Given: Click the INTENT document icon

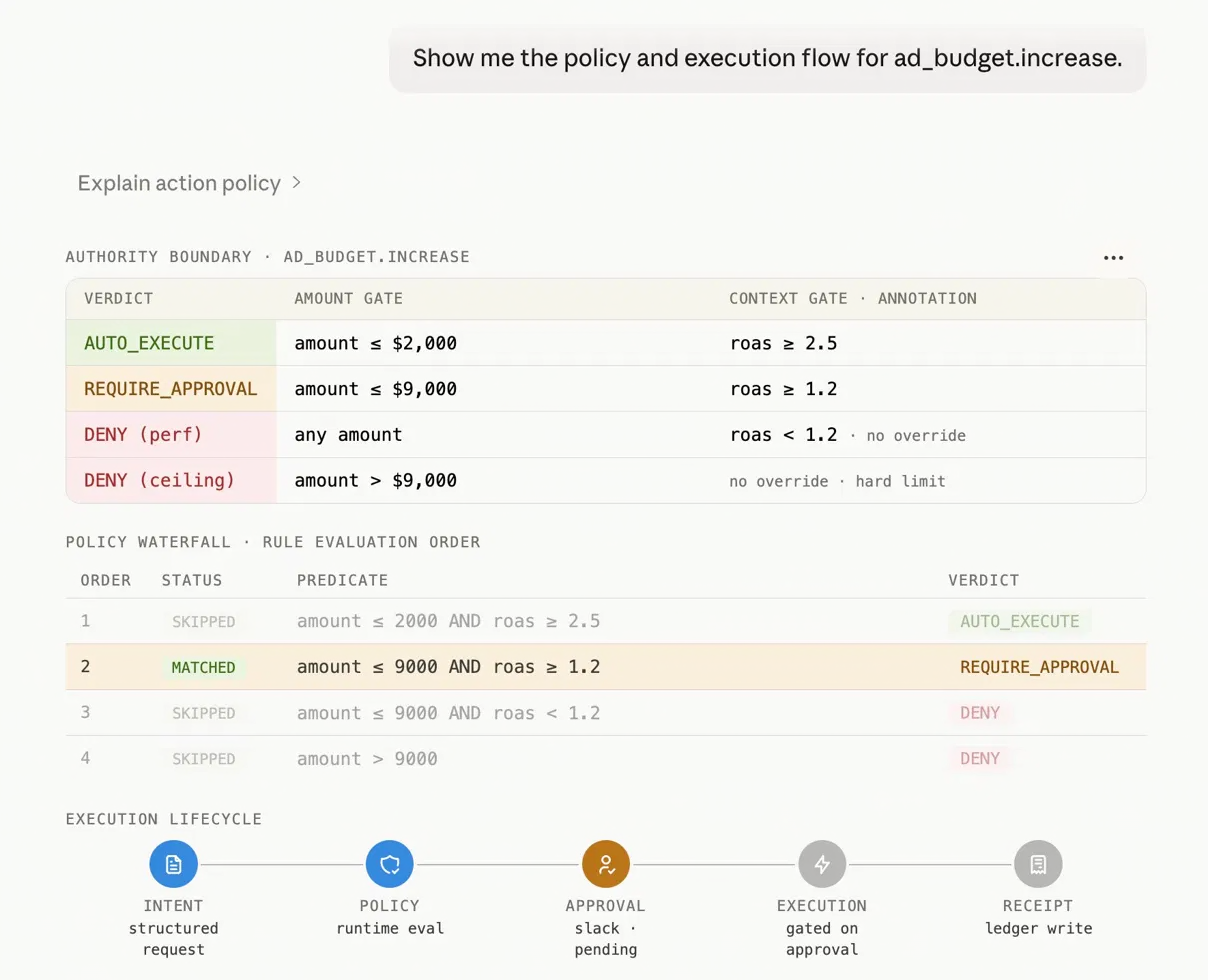Looking at the screenshot, I should click(x=174, y=864).
